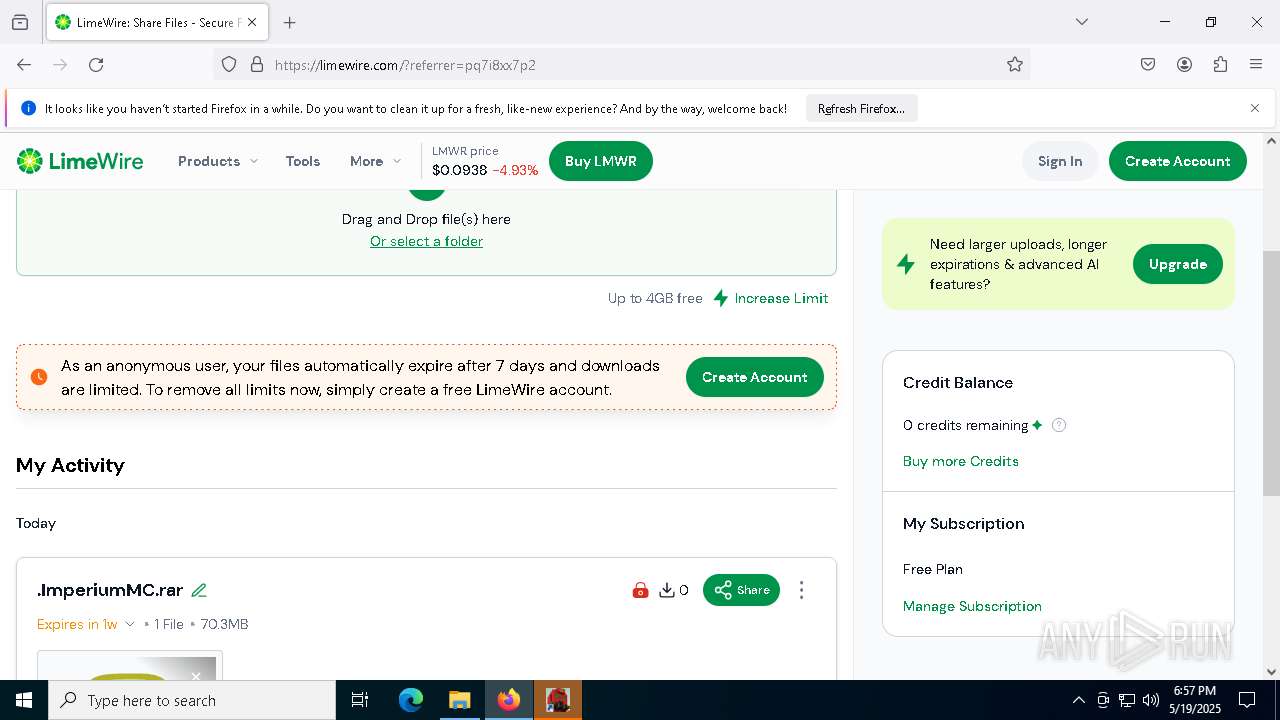Open the tracking protection shield panel
The height and width of the screenshot is (720, 1280).
point(229,64)
